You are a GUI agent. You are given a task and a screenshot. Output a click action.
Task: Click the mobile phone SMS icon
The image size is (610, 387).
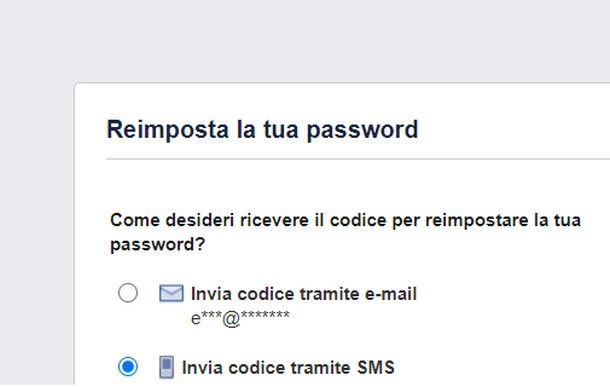click(167, 367)
